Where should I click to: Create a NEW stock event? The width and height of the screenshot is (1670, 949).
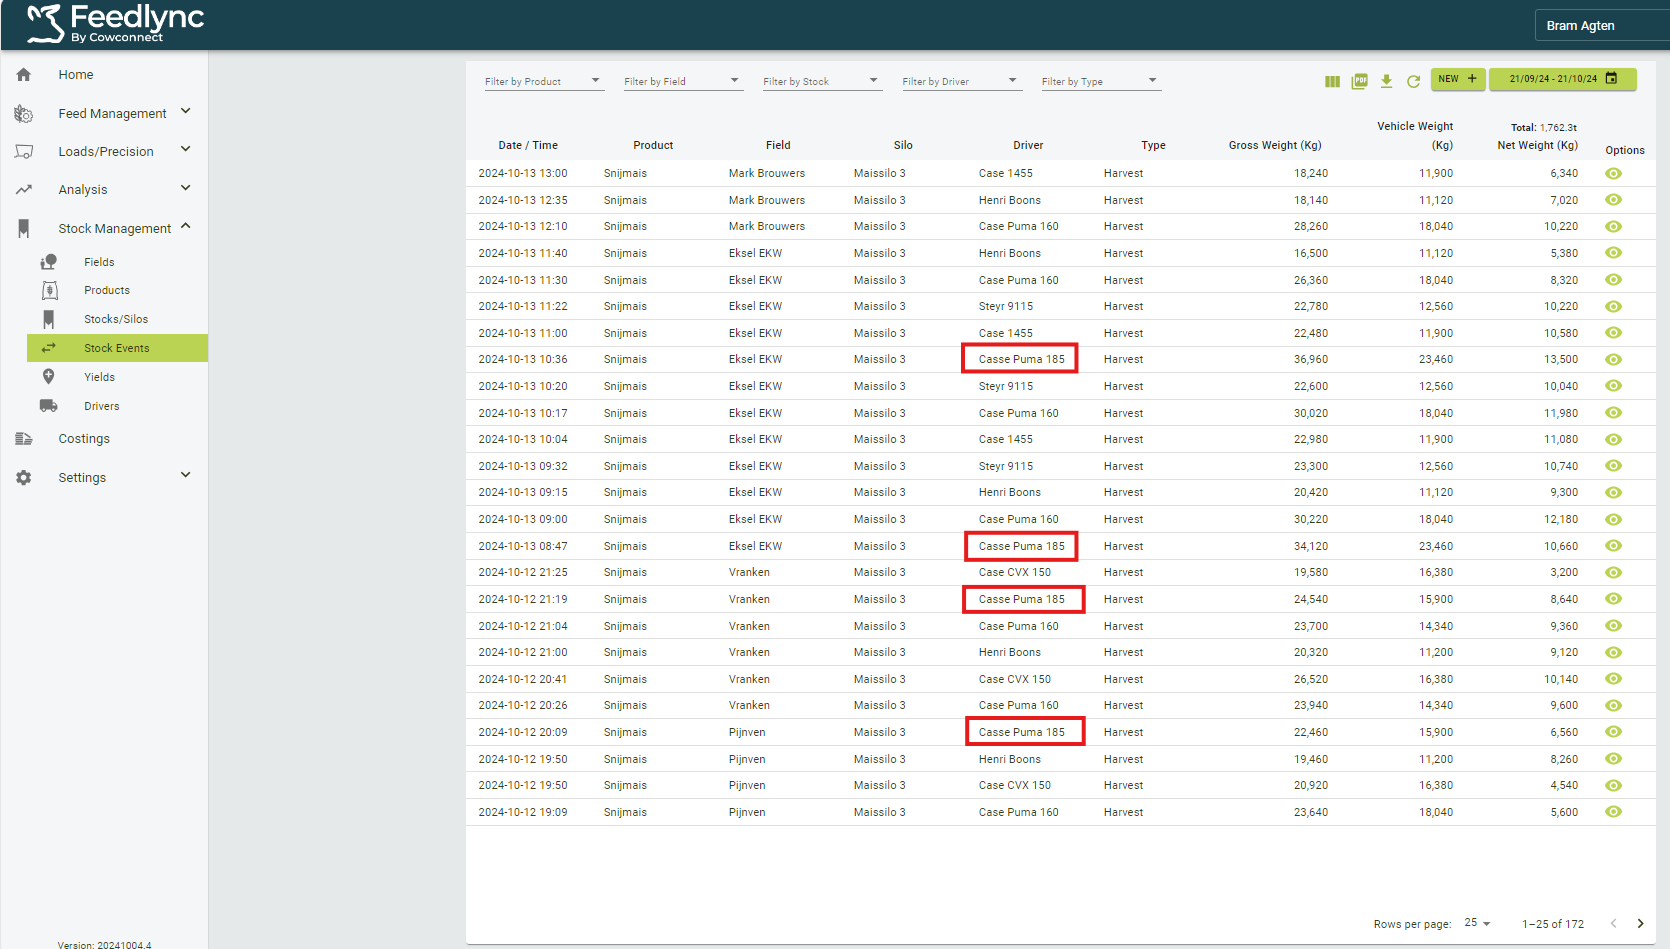point(1458,79)
